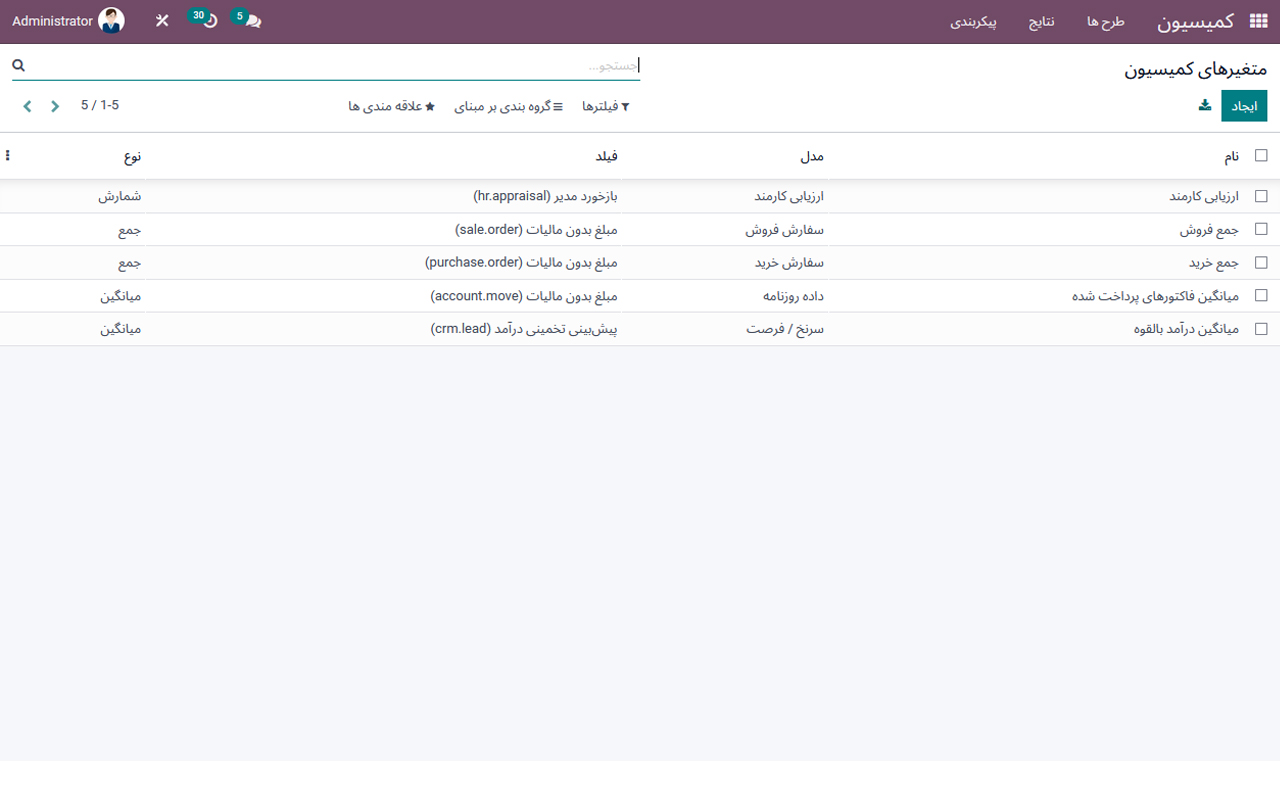The height and width of the screenshot is (800, 1280).
Task: Check the جمع فروش row checkbox
Action: 1261,229
